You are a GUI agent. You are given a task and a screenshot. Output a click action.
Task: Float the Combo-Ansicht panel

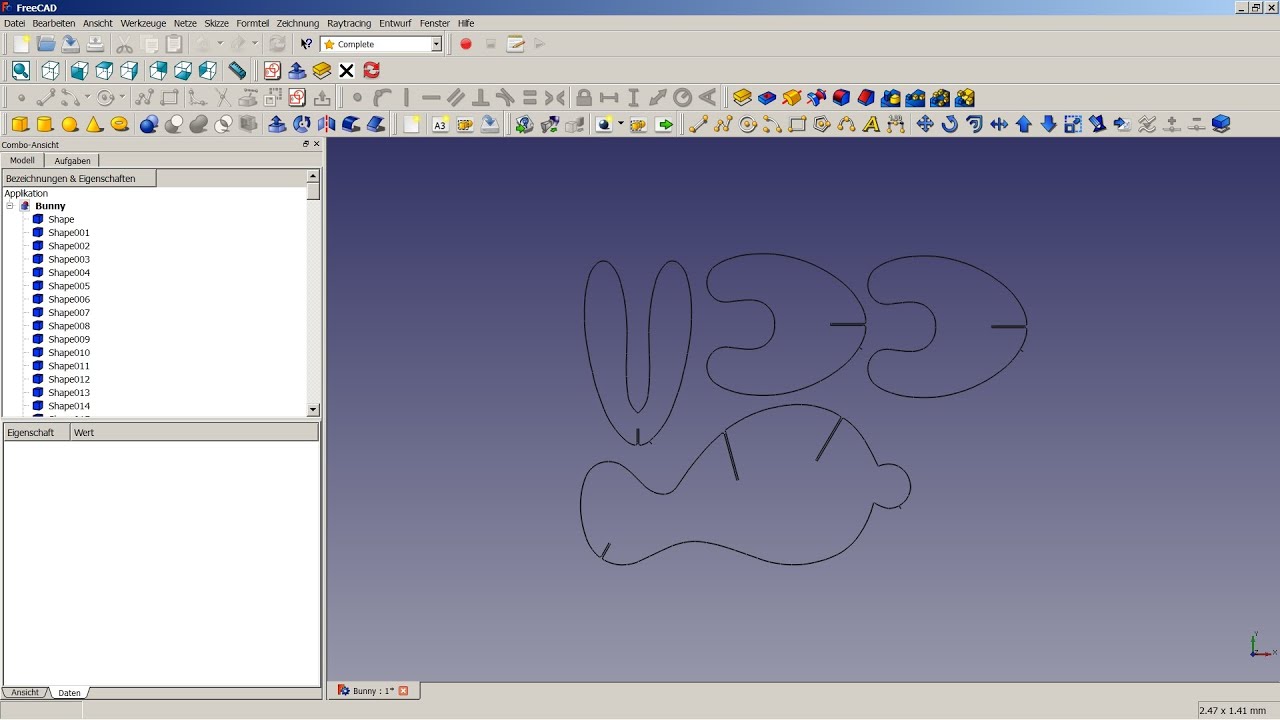[306, 144]
